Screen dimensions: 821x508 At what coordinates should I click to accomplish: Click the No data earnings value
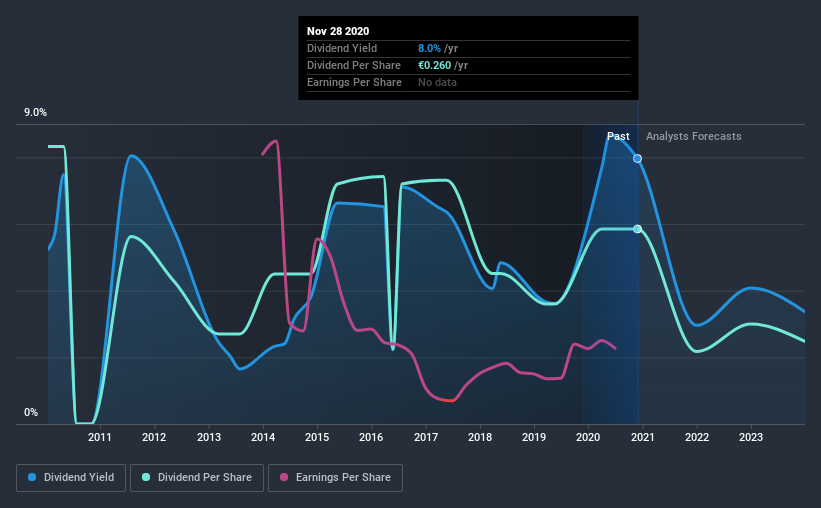(x=437, y=82)
